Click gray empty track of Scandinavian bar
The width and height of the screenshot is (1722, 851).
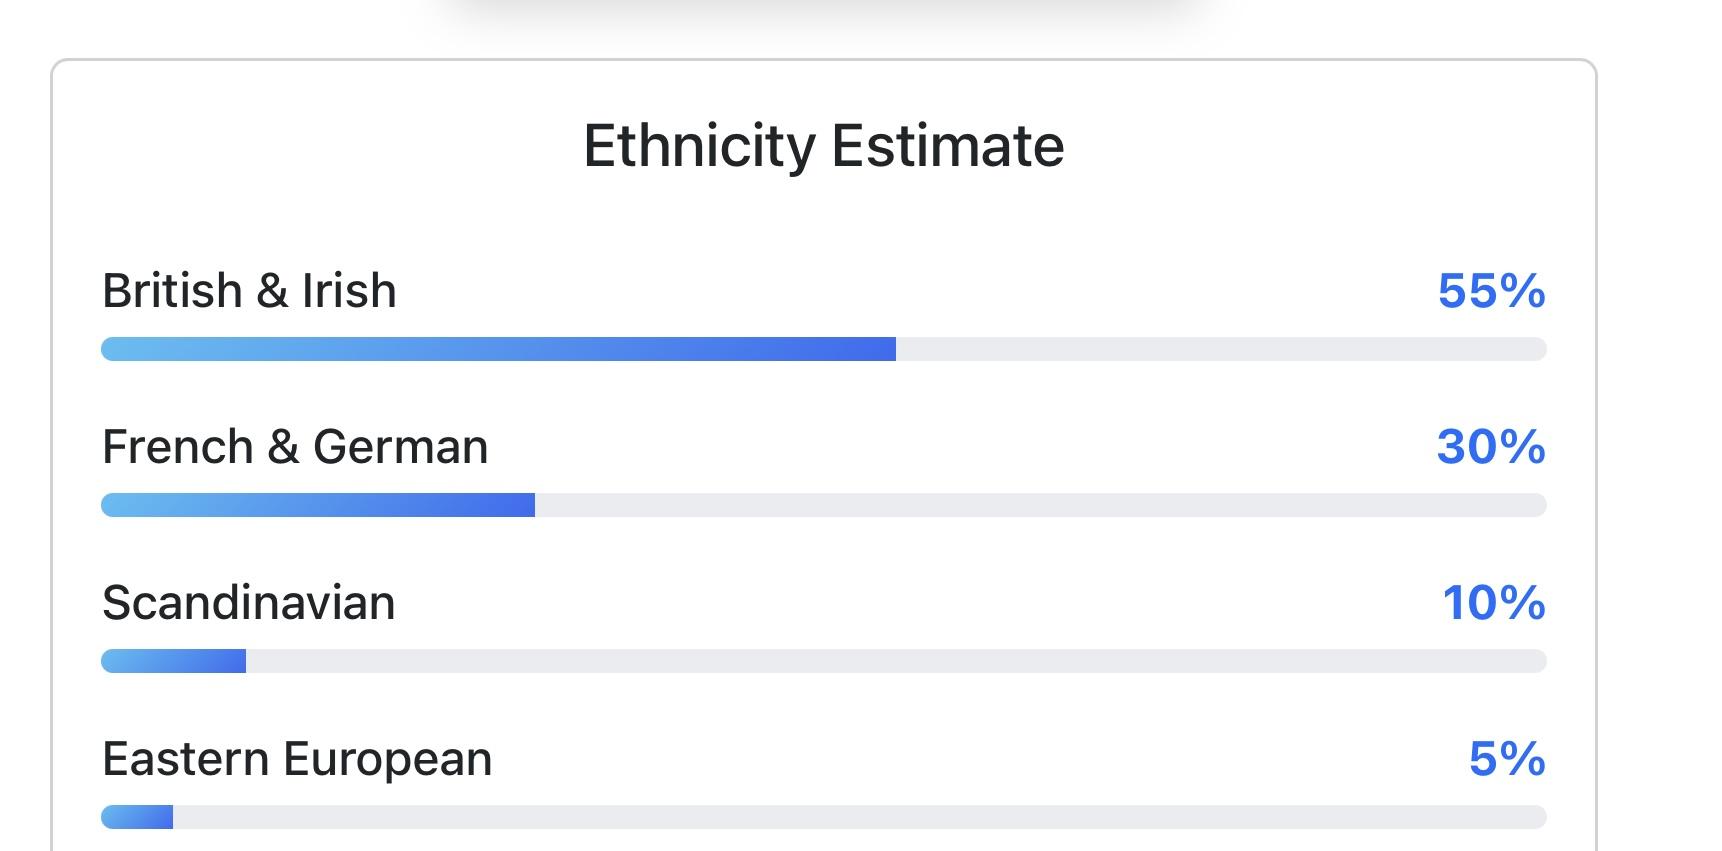pyautogui.click(x=895, y=661)
